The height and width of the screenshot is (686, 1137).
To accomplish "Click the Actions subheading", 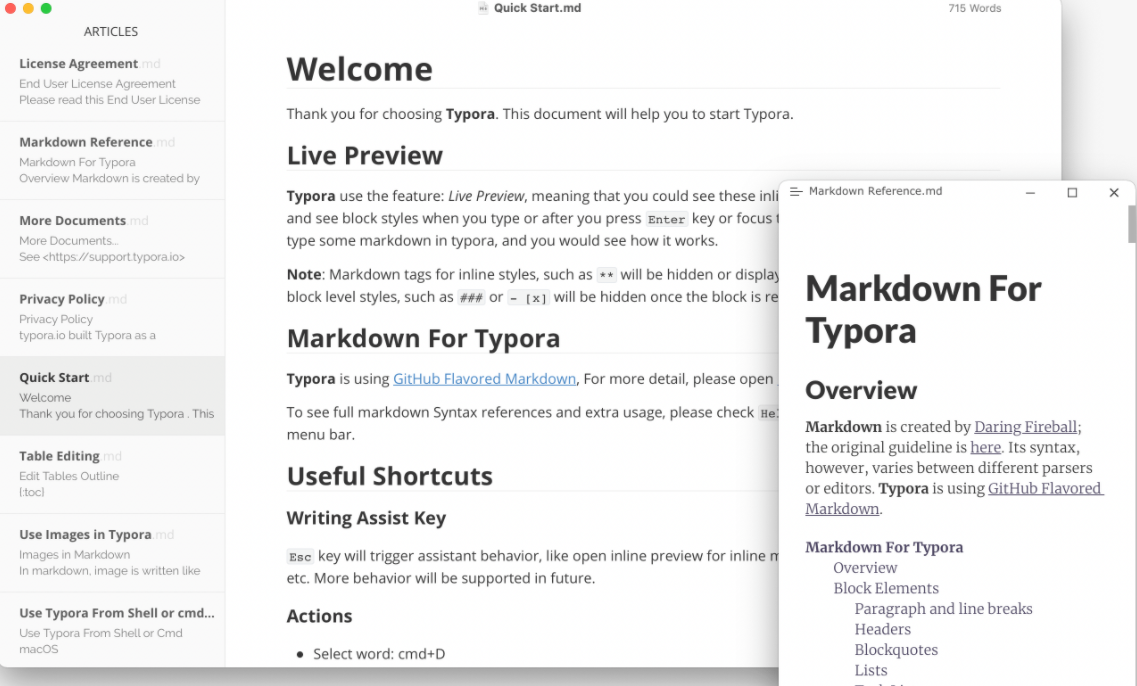I will pos(319,616).
